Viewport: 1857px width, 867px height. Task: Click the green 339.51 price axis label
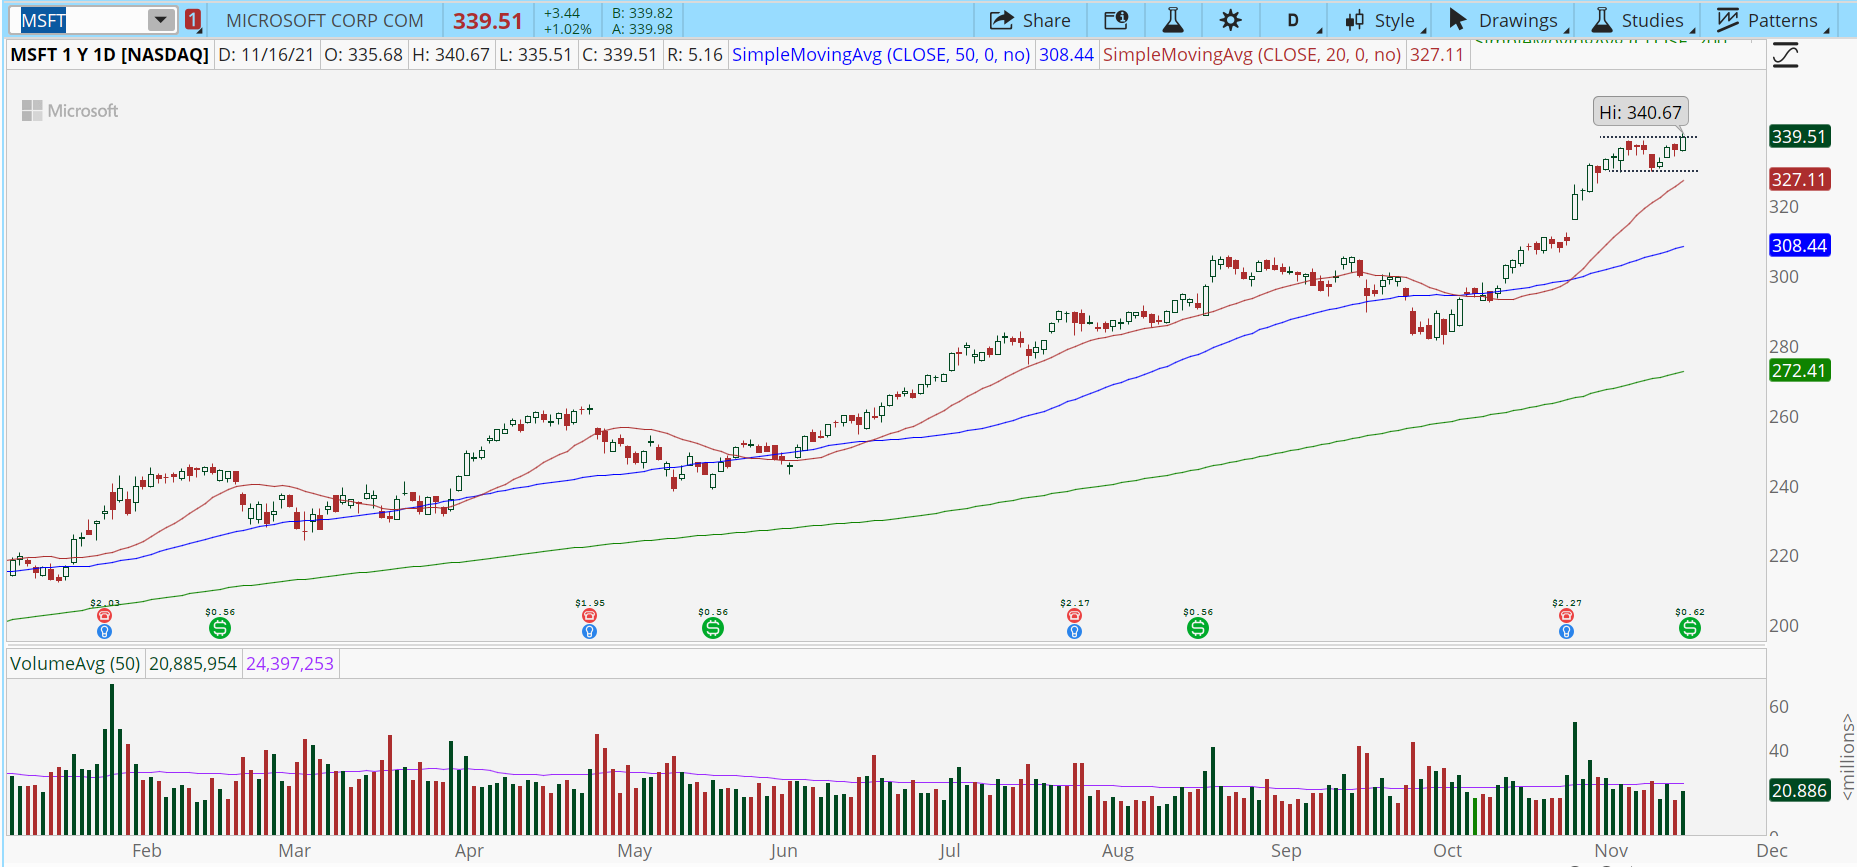(x=1800, y=136)
